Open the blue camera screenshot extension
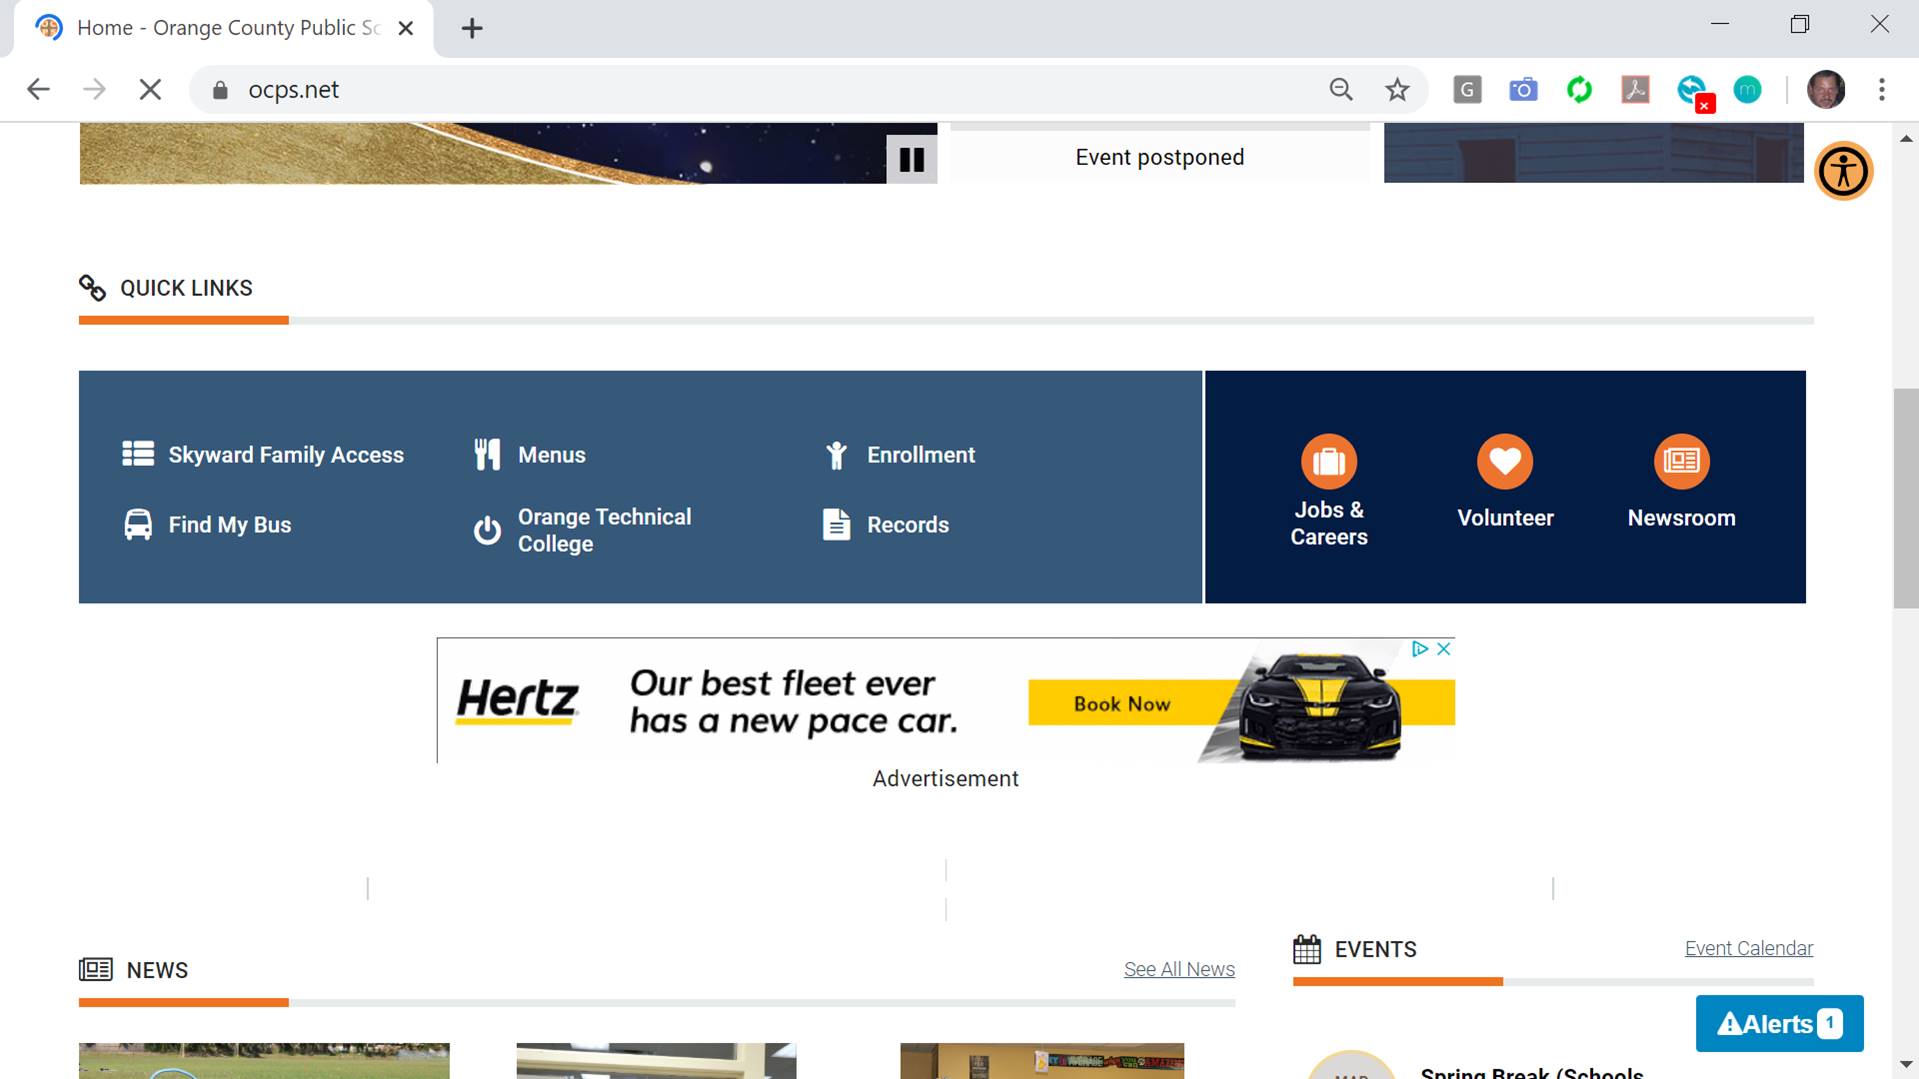The width and height of the screenshot is (1919, 1079). (x=1523, y=90)
